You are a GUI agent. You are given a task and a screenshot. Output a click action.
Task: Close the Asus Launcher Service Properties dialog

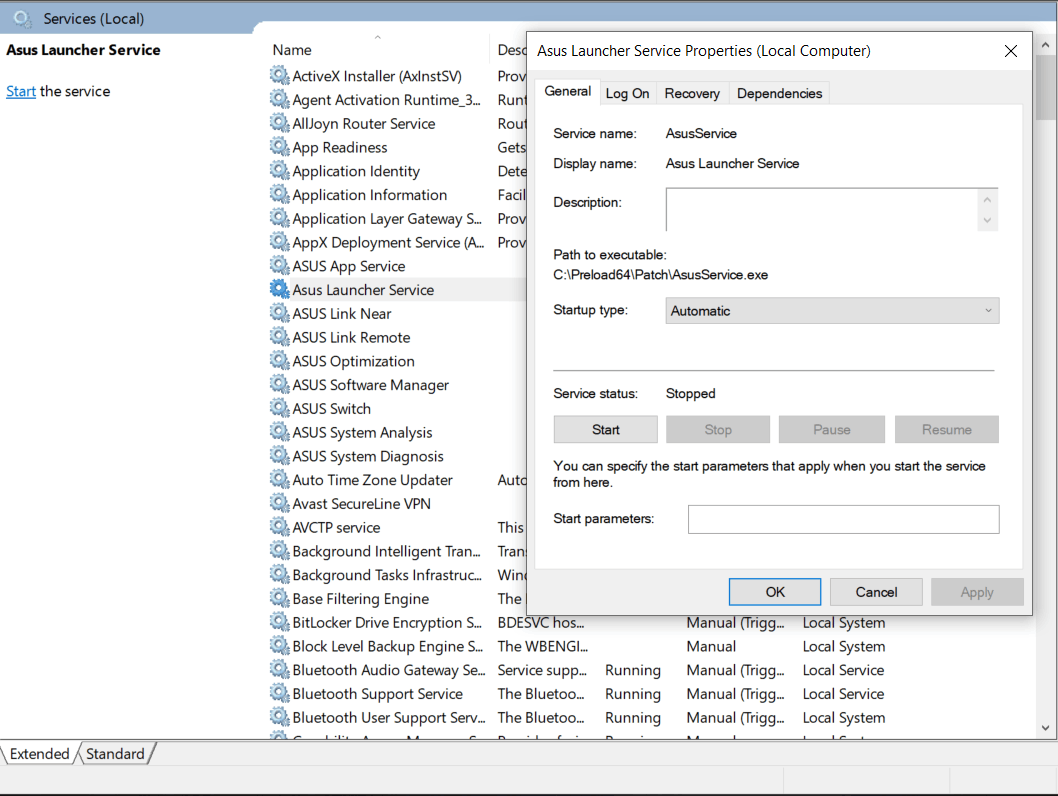(x=1010, y=51)
